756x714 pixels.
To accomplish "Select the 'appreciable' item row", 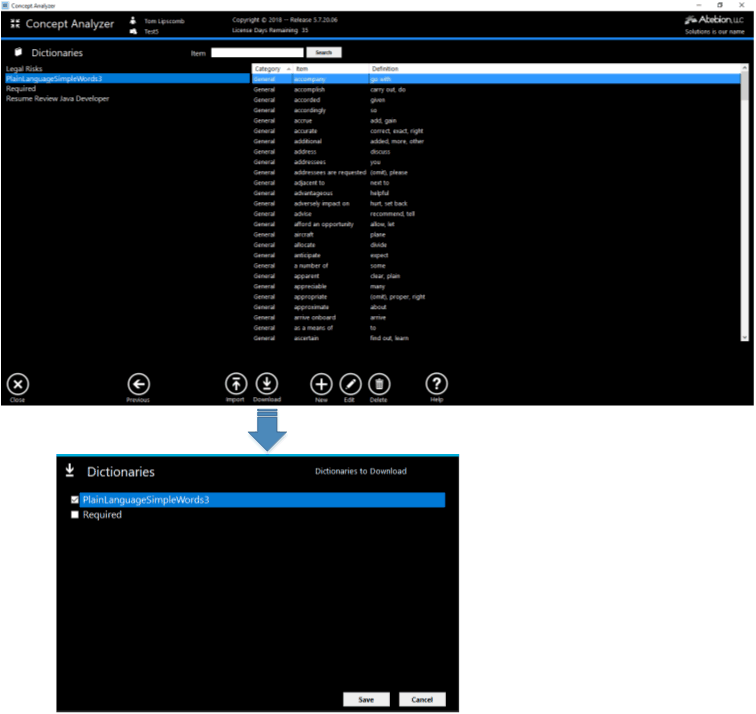I will 496,286.
